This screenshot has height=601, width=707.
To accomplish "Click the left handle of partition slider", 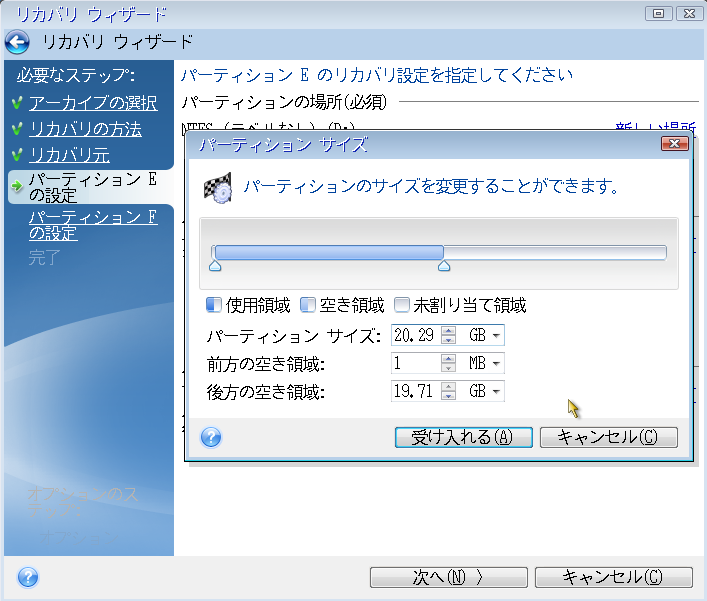I will [x=214, y=266].
